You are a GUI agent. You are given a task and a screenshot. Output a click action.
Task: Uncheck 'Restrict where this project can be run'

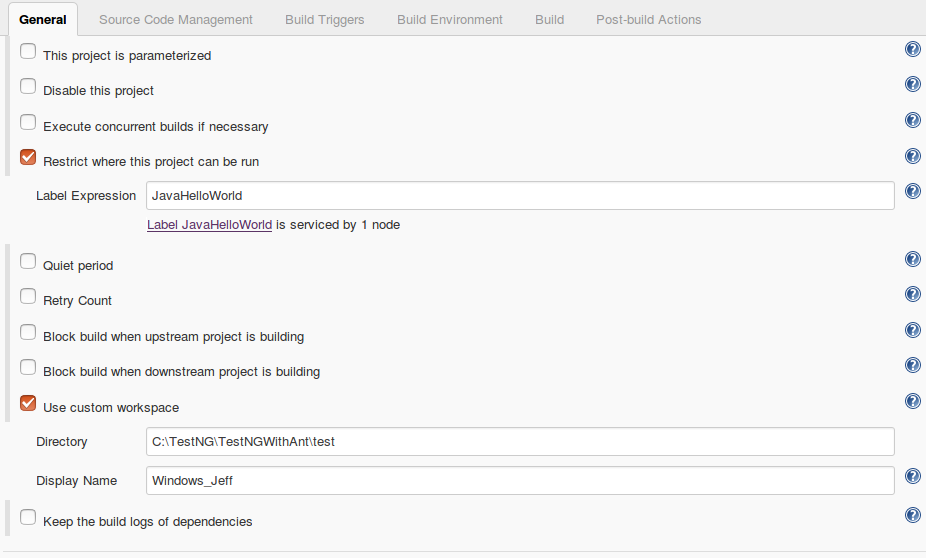coord(28,158)
